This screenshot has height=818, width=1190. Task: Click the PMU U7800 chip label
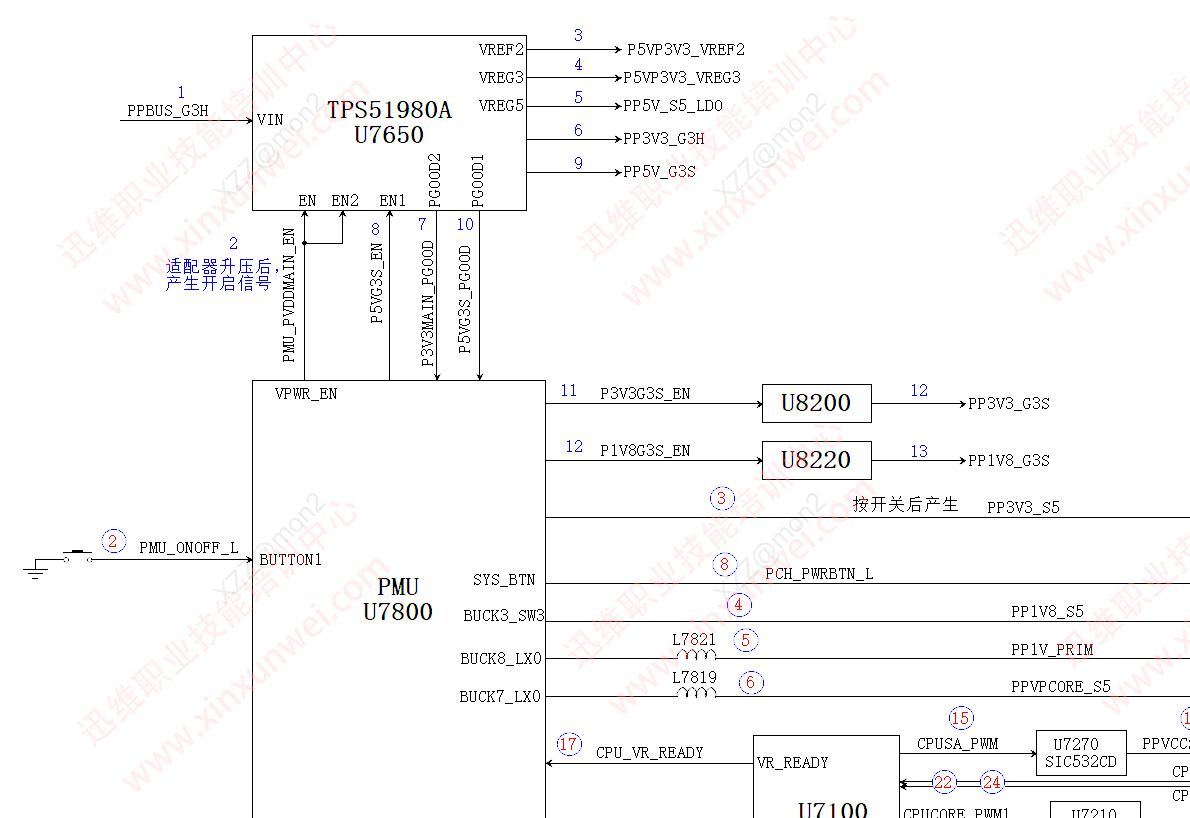pos(398,599)
